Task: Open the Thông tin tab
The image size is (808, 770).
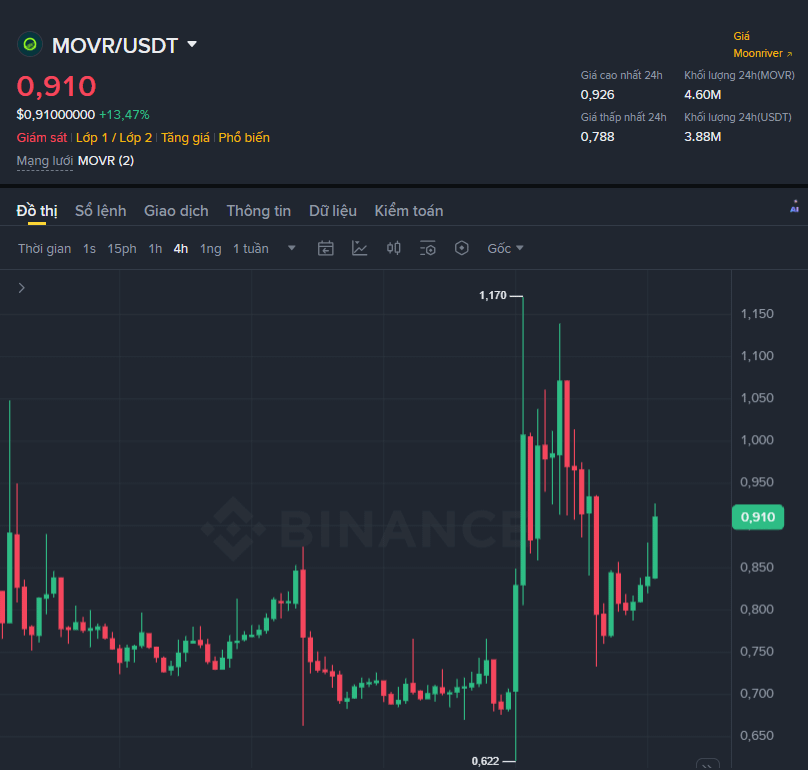Action: coord(259,211)
